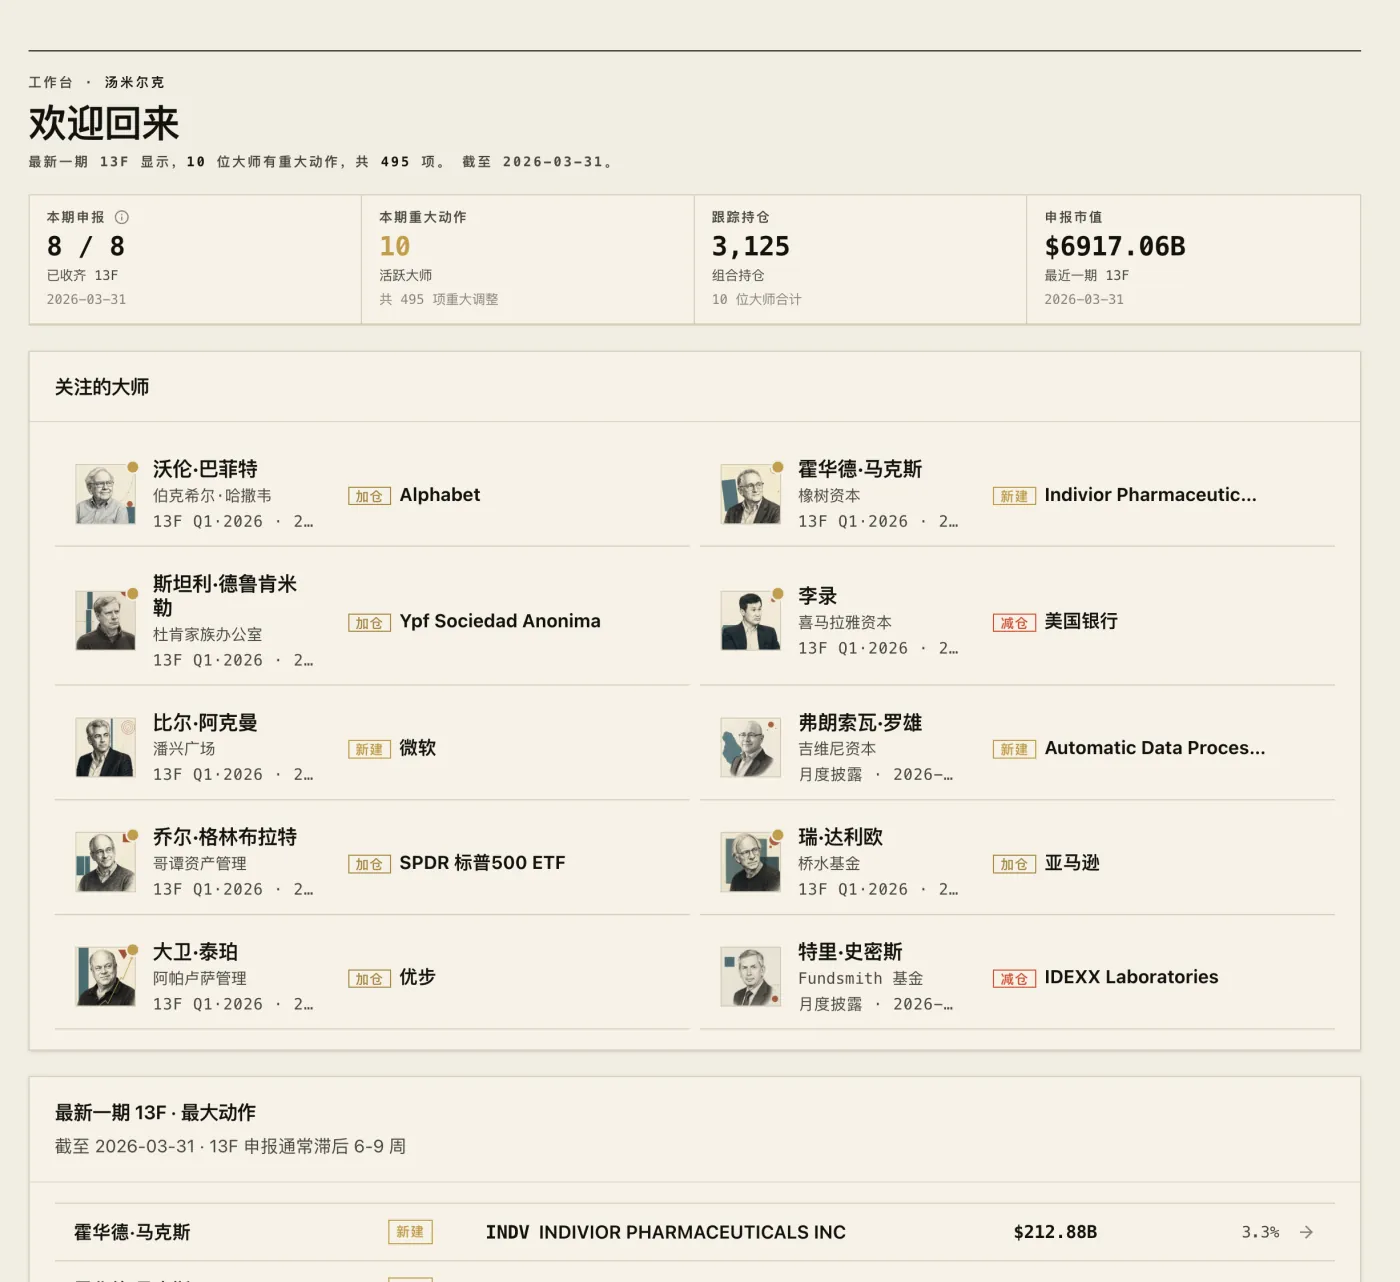Click the 新建 tag beside Indivior Pharmaceutic...
This screenshot has height=1282, width=1400.
tap(1014, 496)
